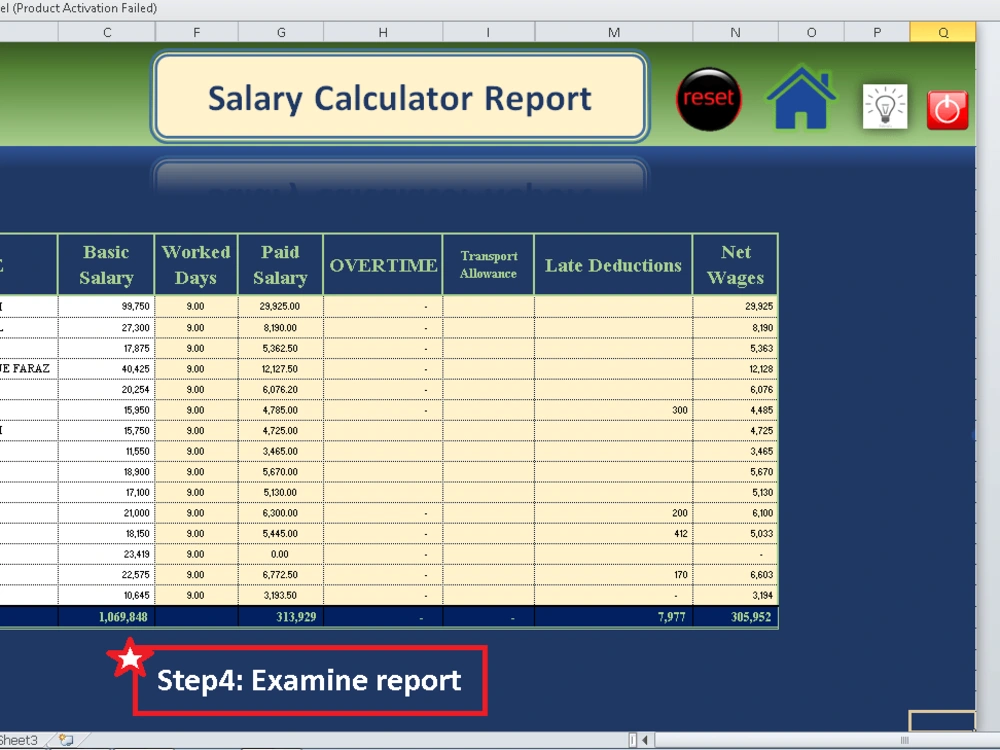
Task: Select column Q heading
Action: [942, 31]
